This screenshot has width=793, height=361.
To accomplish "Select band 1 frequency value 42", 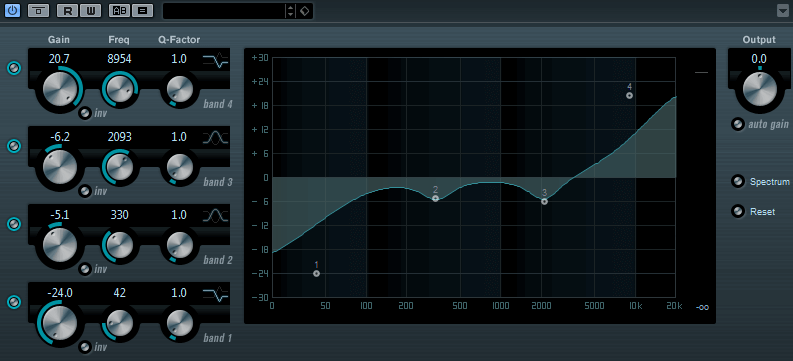I will 119,293.
